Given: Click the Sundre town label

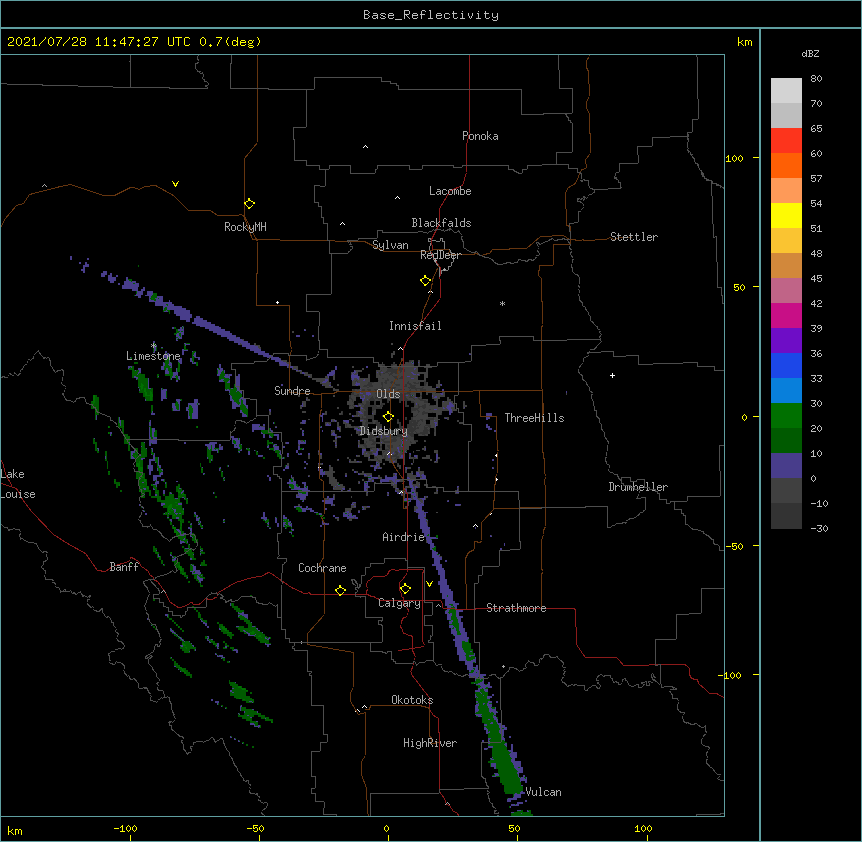Looking at the screenshot, I should click(292, 391).
